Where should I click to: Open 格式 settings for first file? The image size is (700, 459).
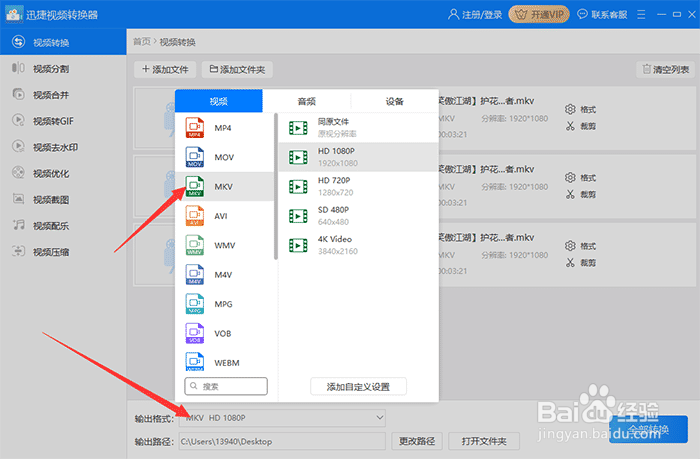pos(580,109)
